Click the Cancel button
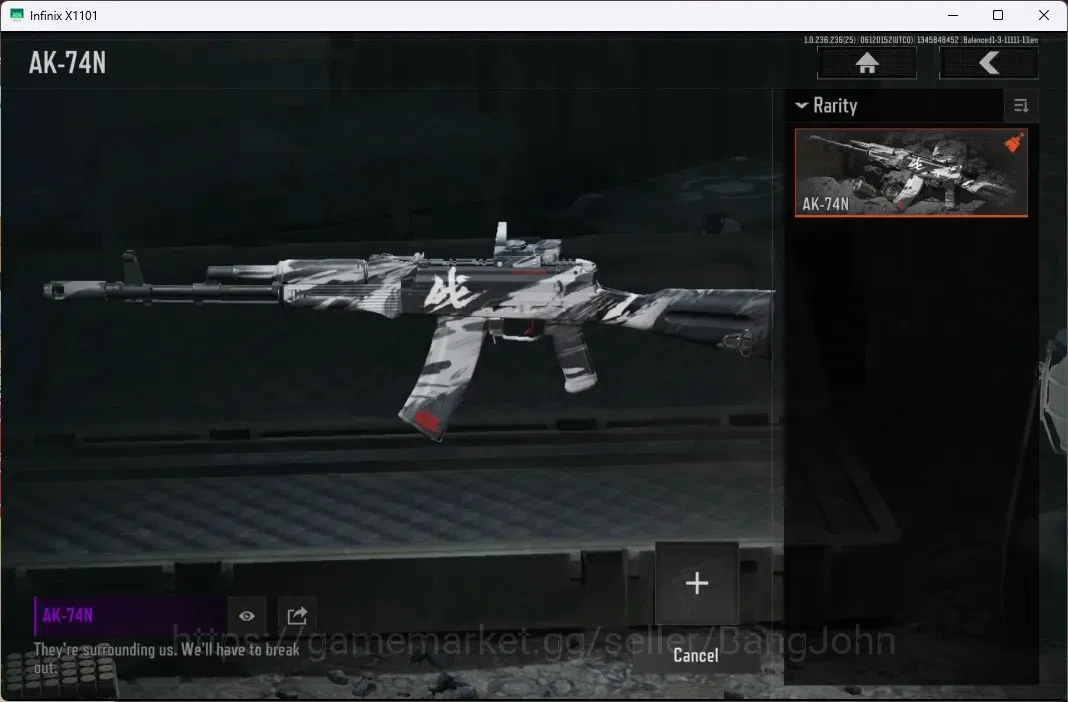Viewport: 1068px width, 702px height. click(x=695, y=655)
